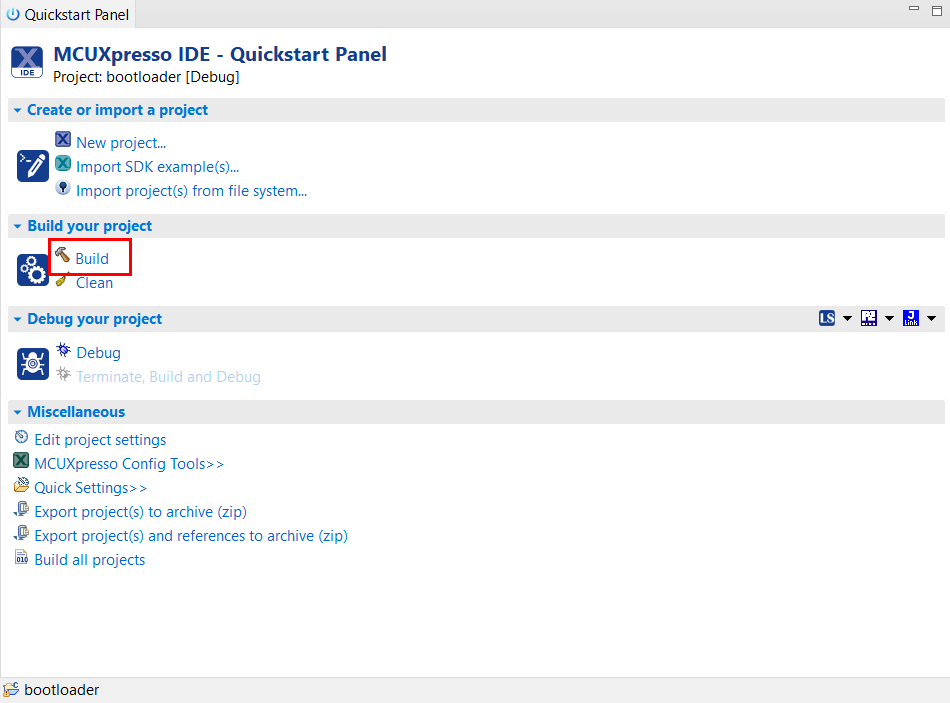Click the LinkServer (LS) debug icon

coord(827,319)
